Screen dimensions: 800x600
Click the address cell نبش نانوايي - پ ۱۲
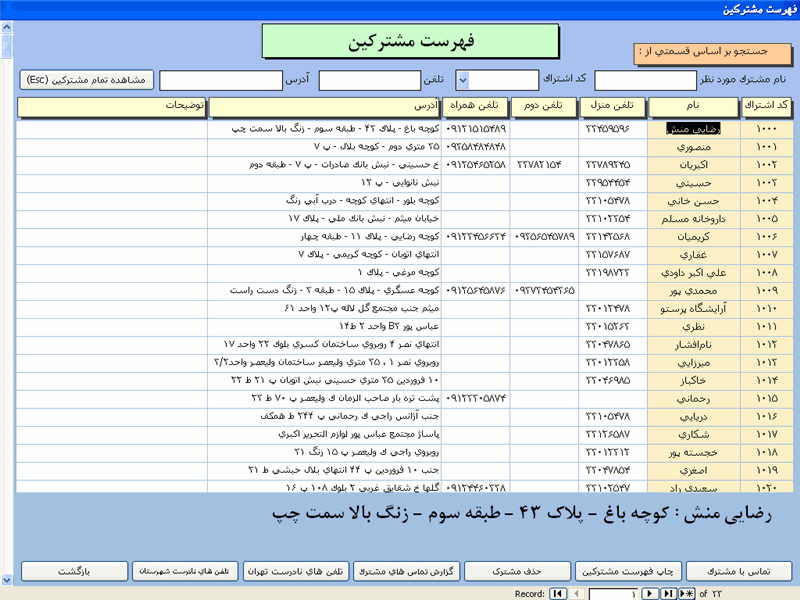coord(324,183)
